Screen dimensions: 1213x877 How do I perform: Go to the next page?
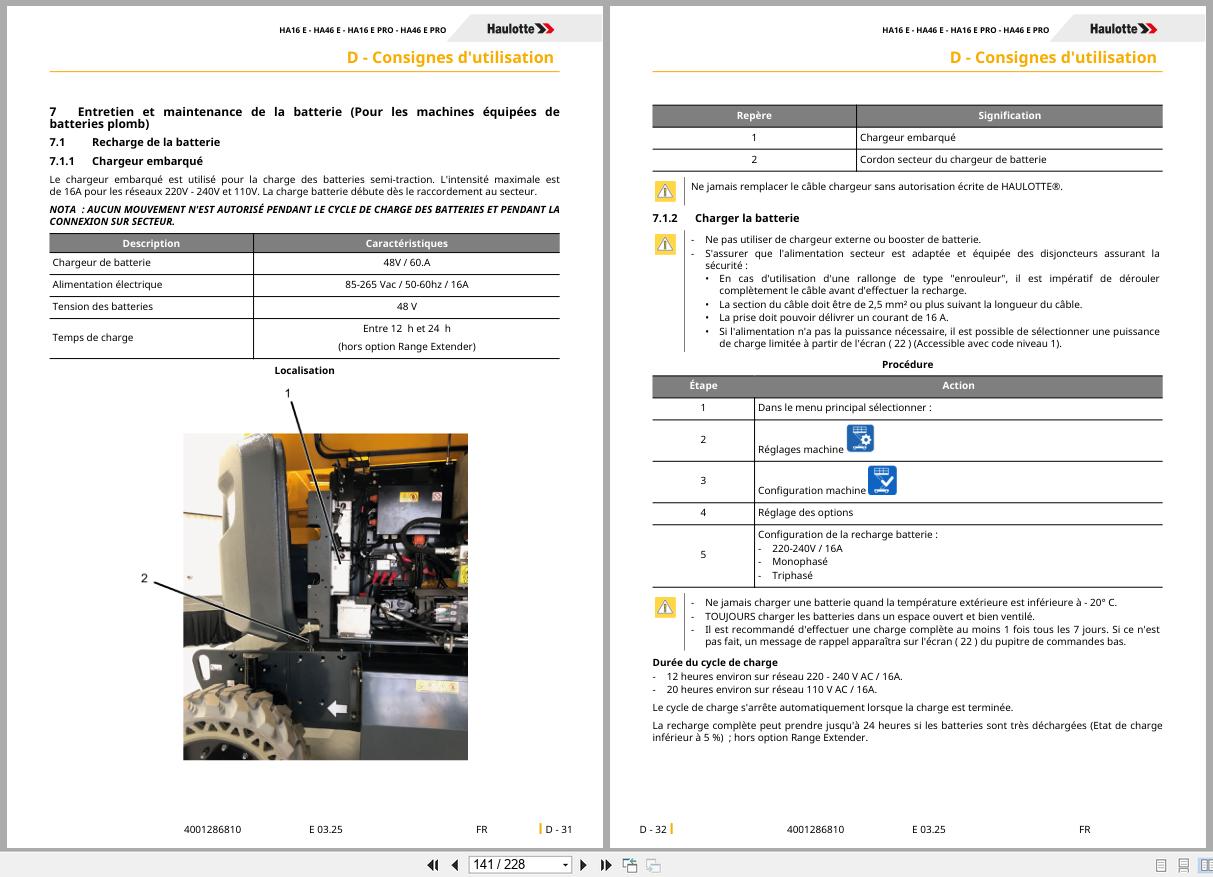584,865
